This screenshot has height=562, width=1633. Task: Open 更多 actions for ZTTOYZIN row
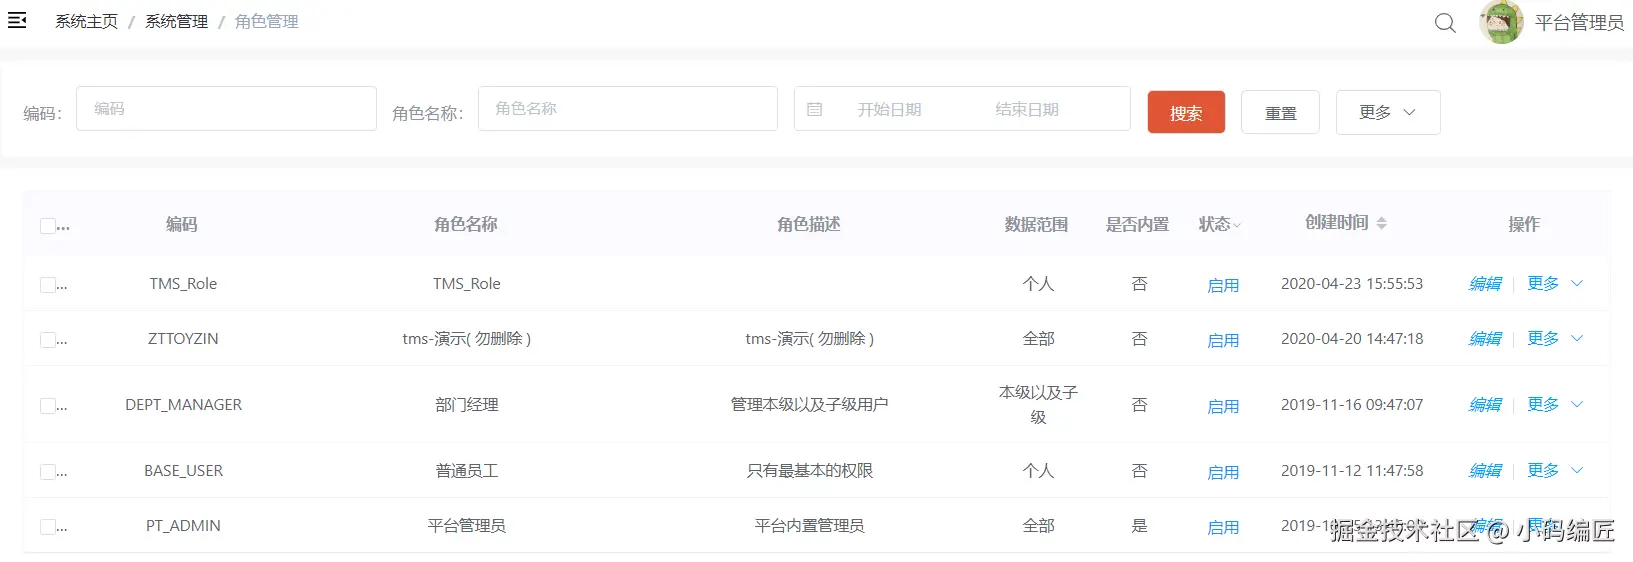pos(1555,338)
